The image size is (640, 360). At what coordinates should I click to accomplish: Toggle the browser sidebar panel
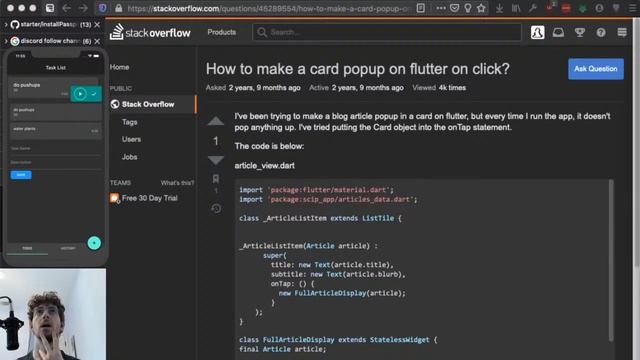pos(50,8)
